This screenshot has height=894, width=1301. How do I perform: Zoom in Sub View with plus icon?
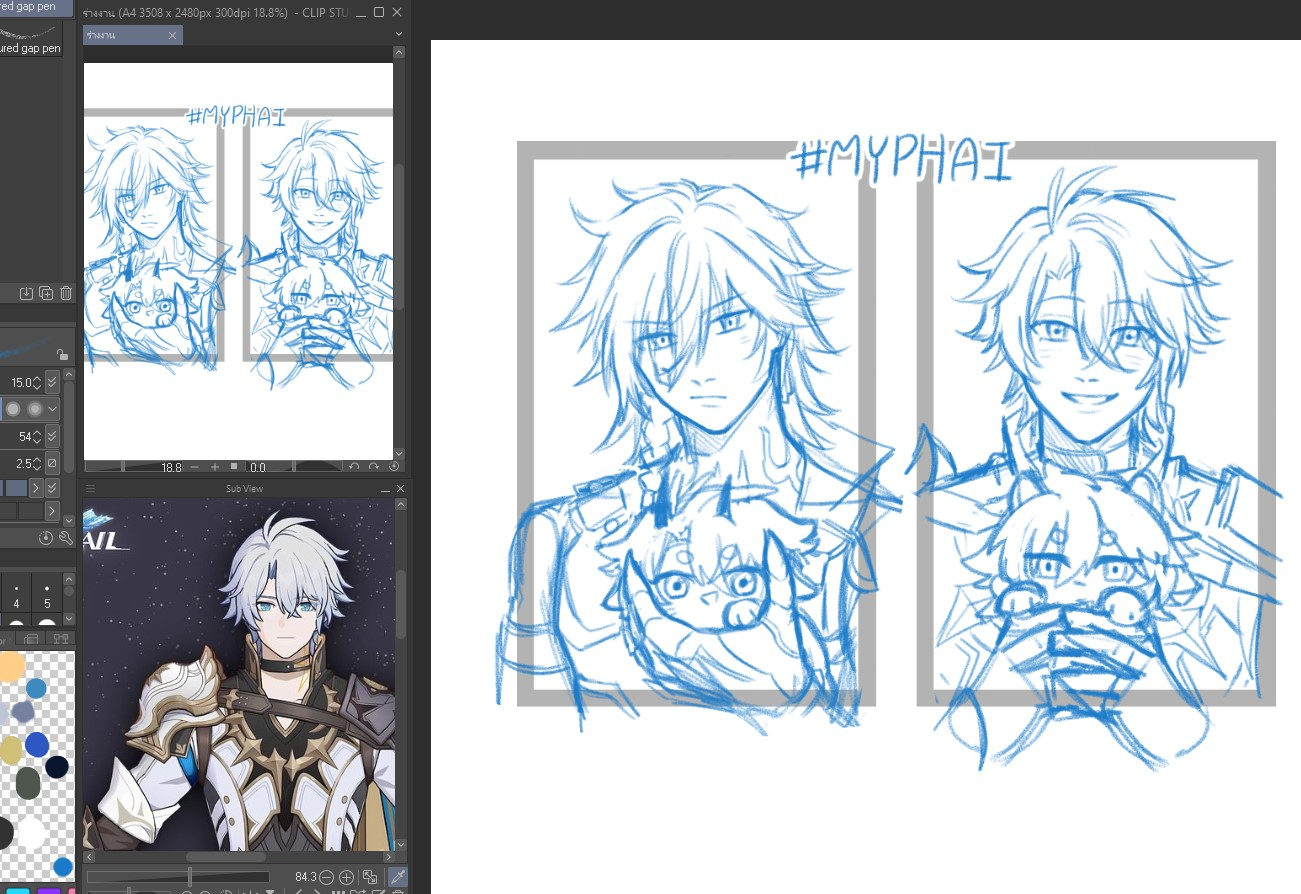[347, 877]
